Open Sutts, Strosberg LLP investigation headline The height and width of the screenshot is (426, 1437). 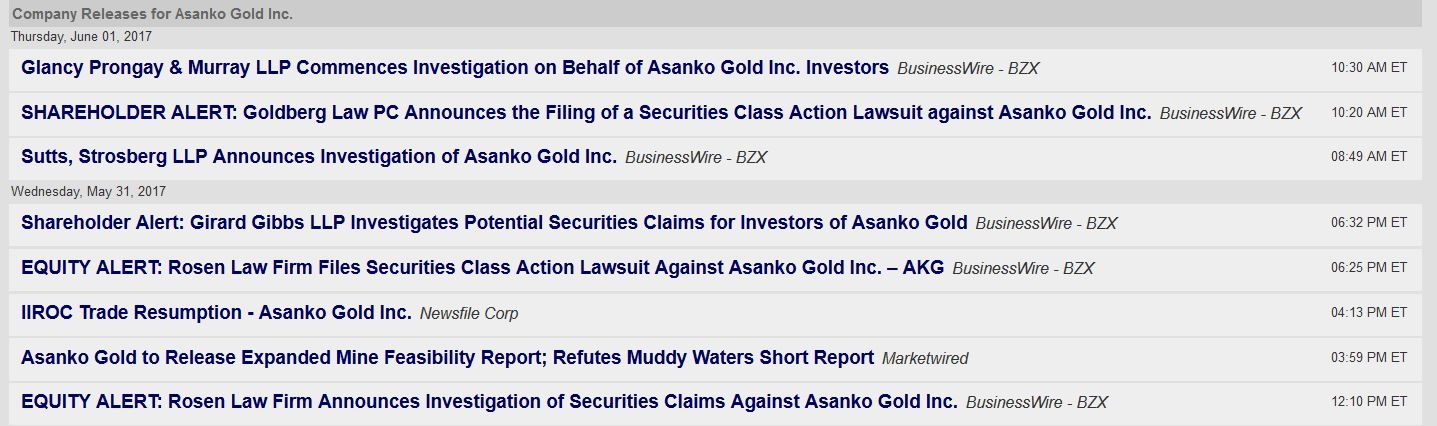point(318,157)
